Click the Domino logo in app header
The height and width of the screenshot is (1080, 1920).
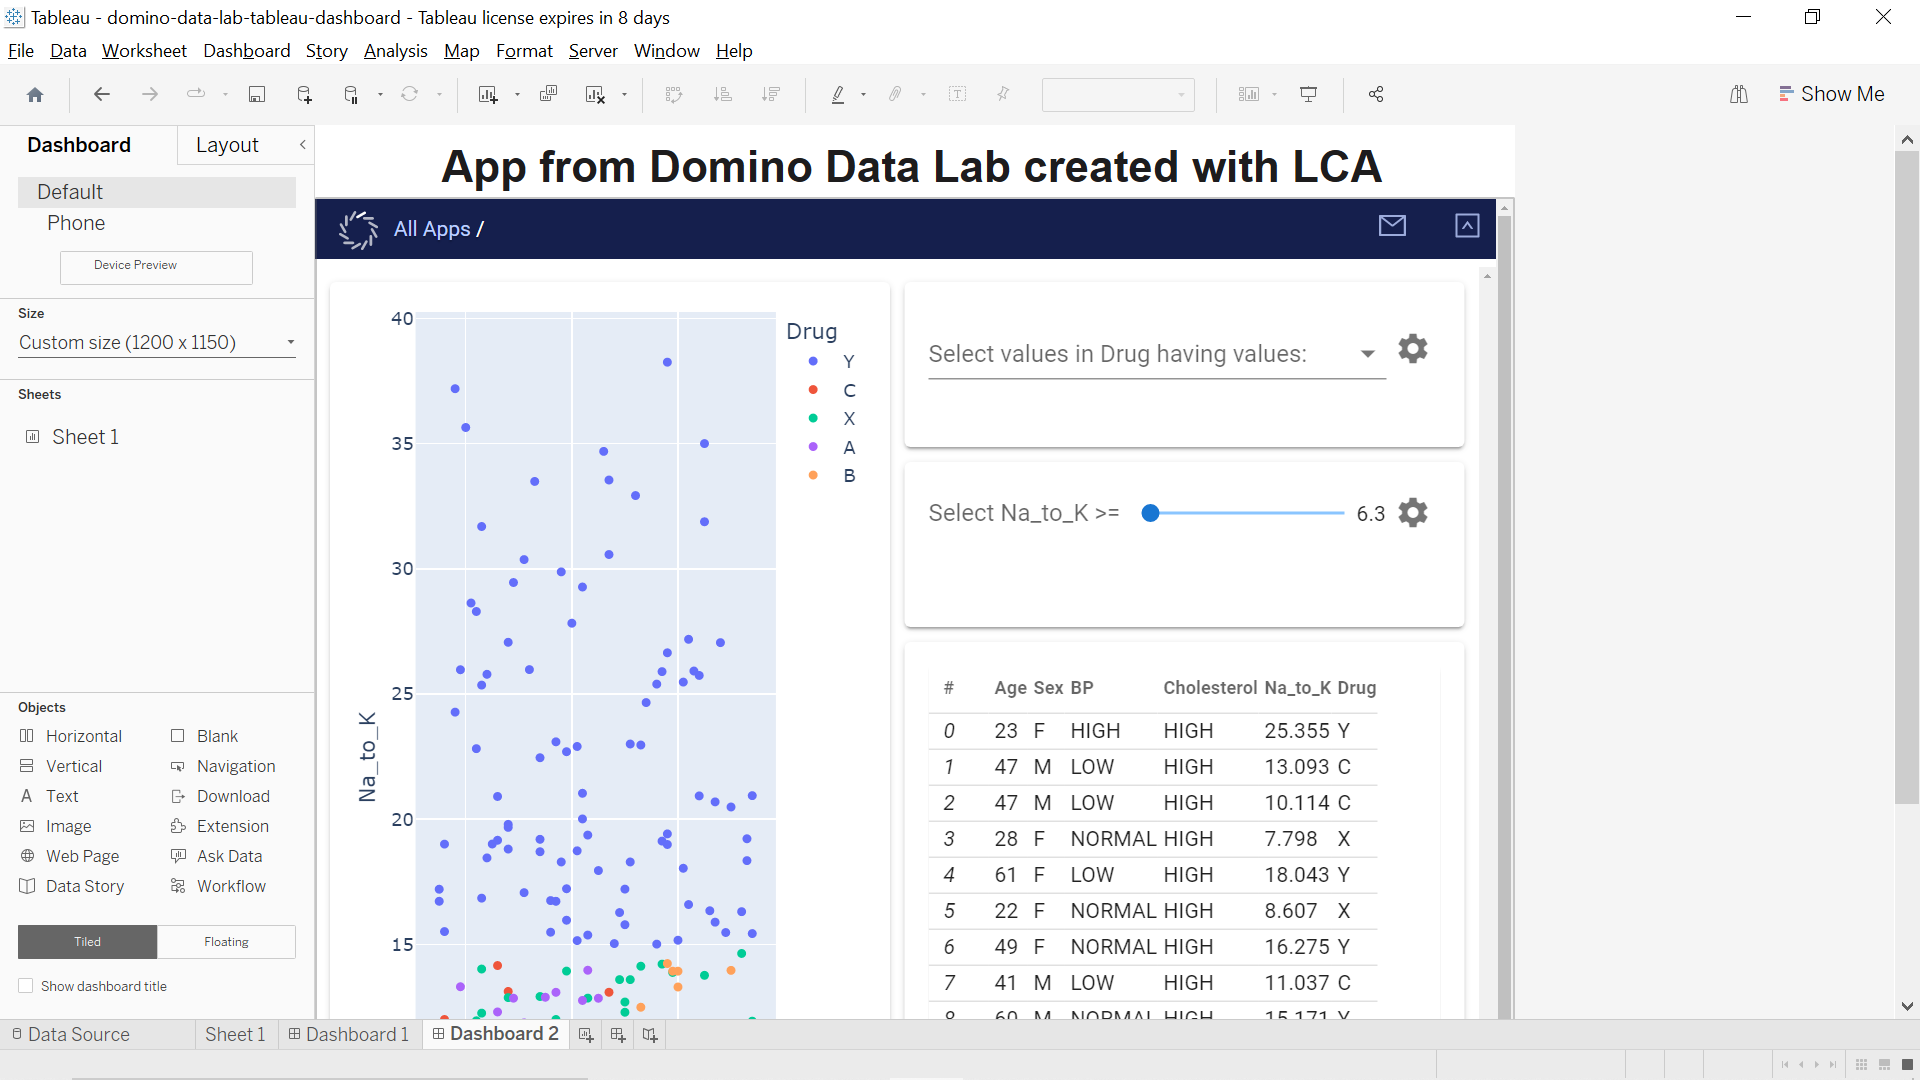coord(358,229)
